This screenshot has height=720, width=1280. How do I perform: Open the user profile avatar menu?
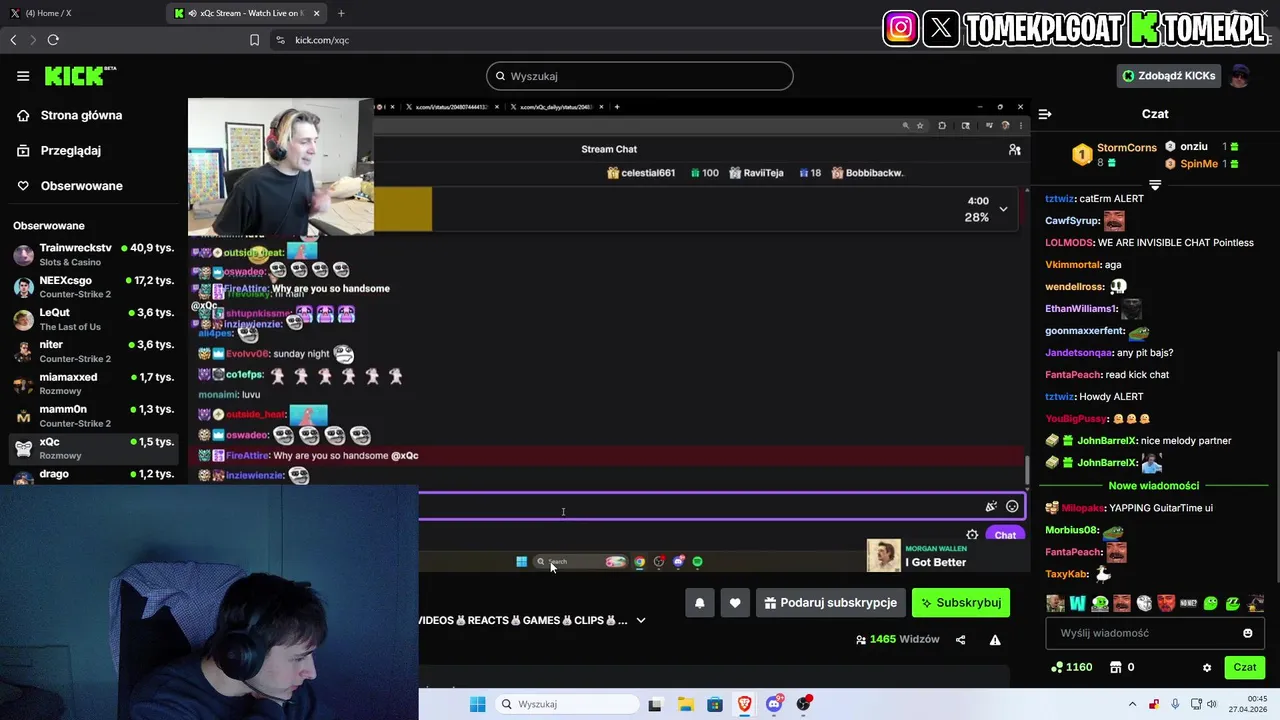click(x=1240, y=76)
